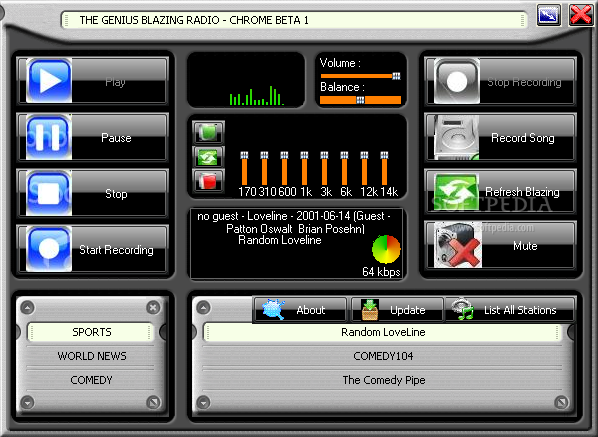598x437 pixels.
Task: Click the 6k equalizer slider
Action: click(344, 169)
